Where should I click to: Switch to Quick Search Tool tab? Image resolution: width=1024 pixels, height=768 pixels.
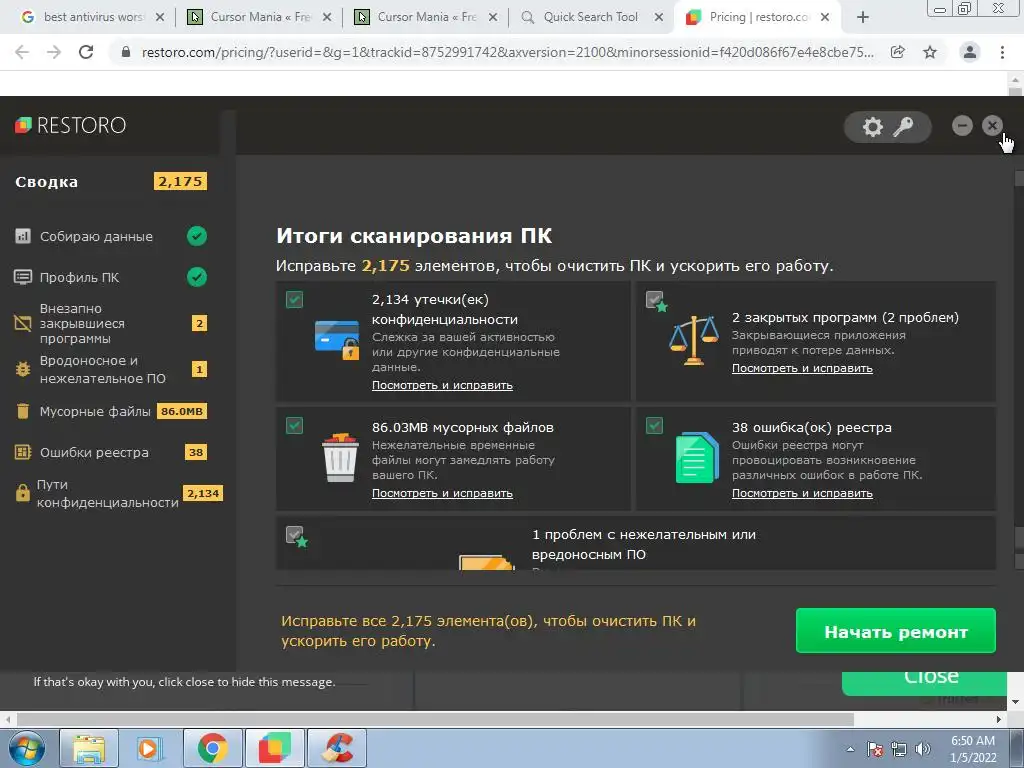click(x=590, y=17)
